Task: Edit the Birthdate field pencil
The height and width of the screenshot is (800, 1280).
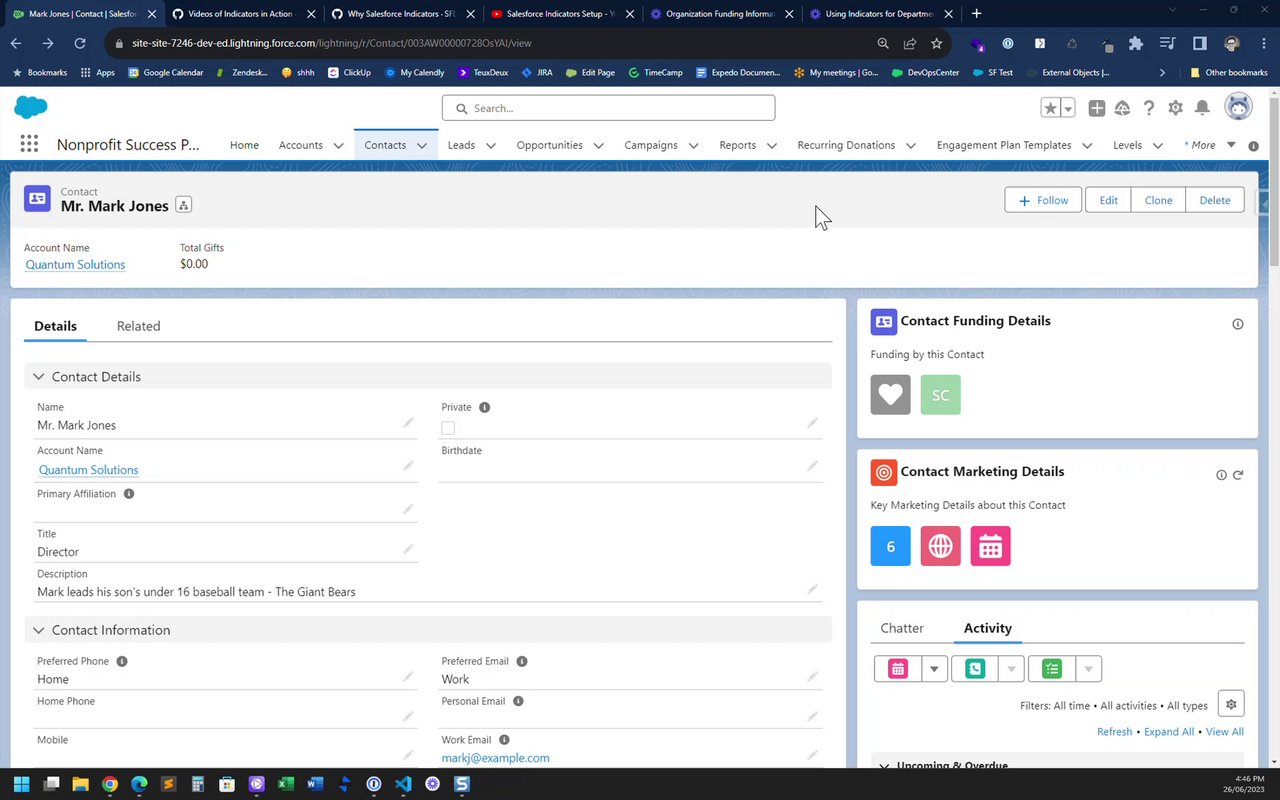Action: pyautogui.click(x=812, y=466)
